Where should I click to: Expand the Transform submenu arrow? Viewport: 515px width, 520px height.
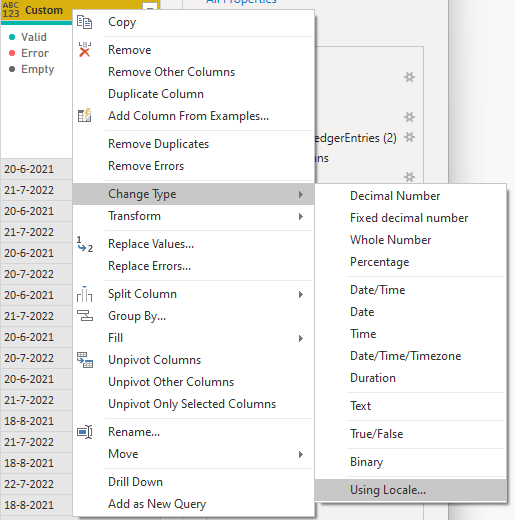(301, 216)
